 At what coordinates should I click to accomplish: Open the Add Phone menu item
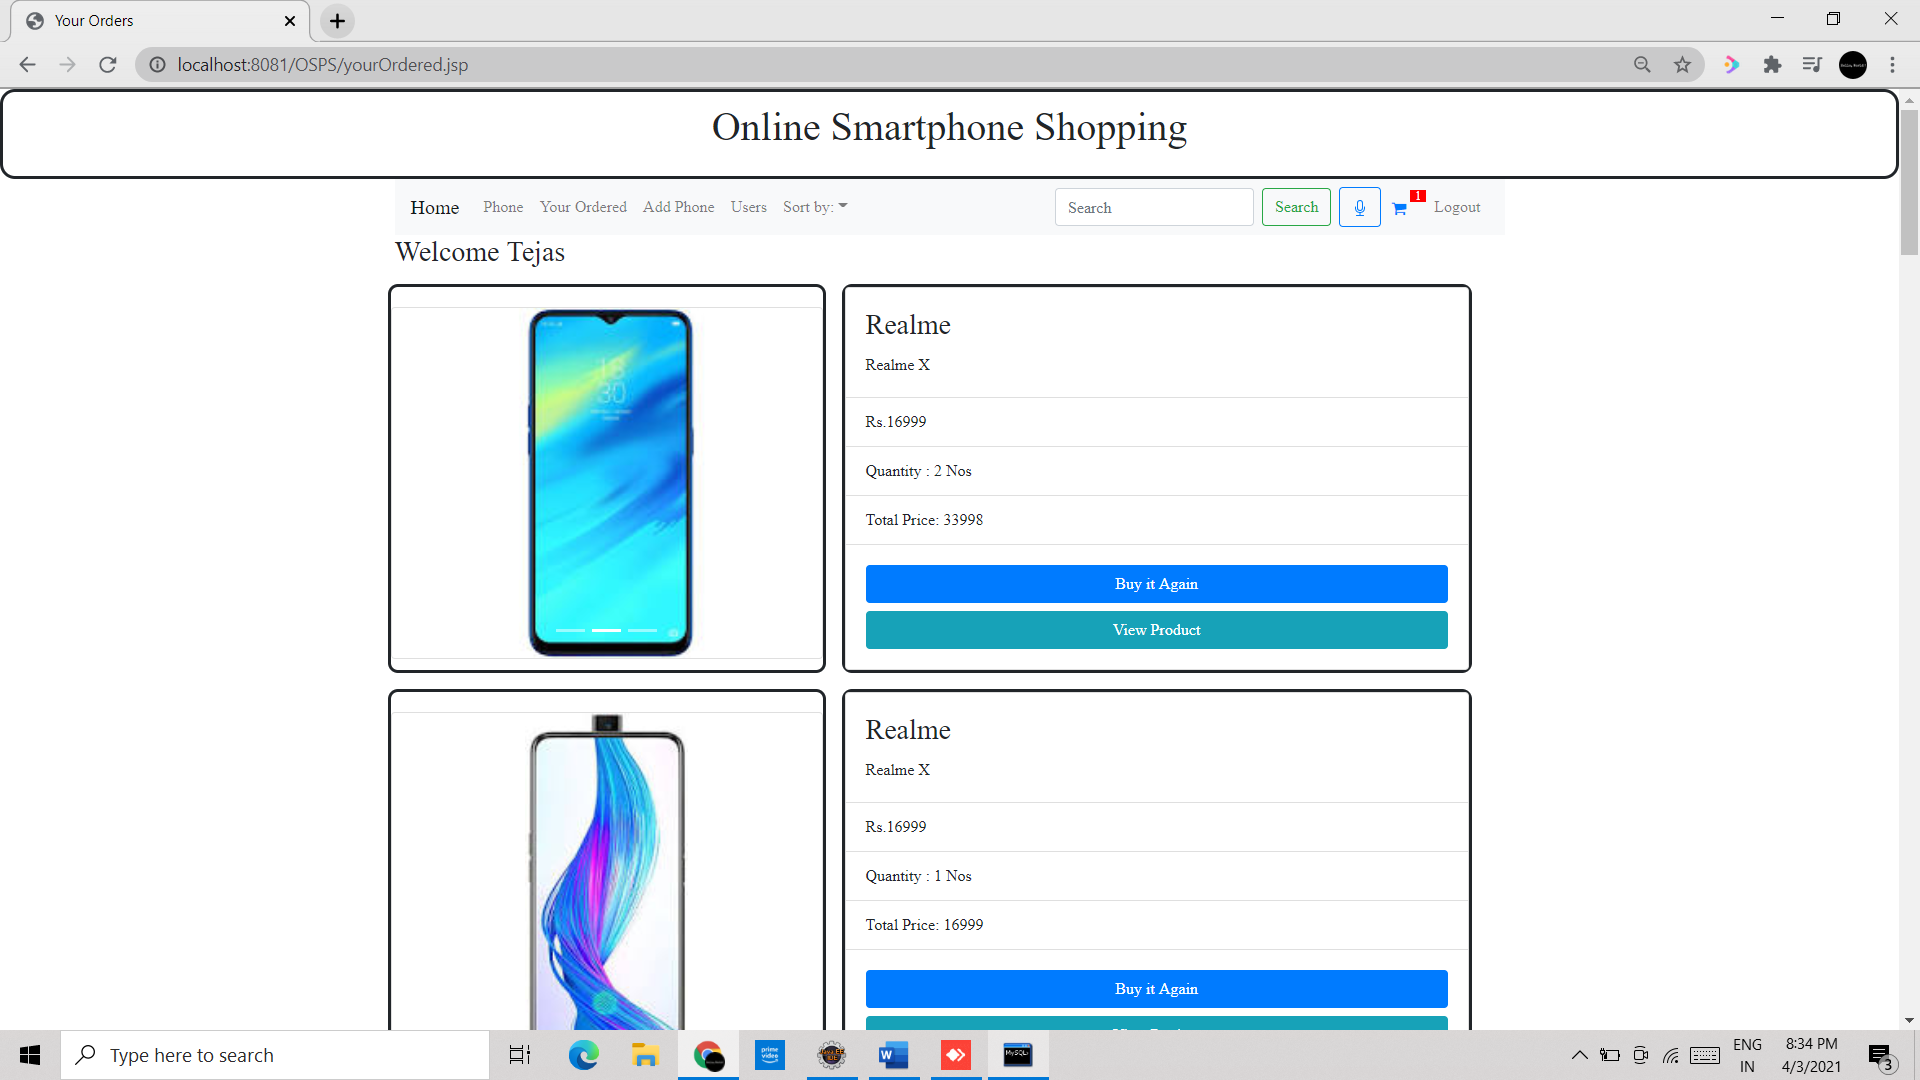(x=678, y=207)
